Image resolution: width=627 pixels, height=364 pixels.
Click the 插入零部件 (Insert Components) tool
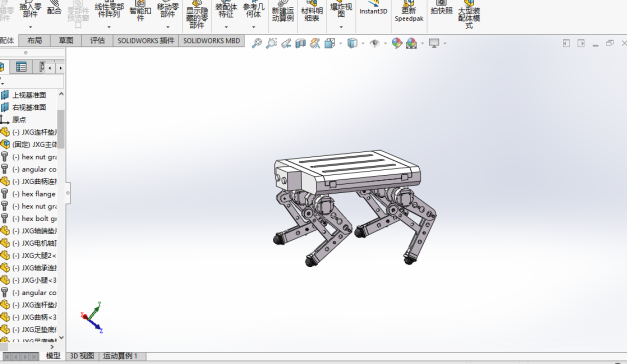click(30, 10)
